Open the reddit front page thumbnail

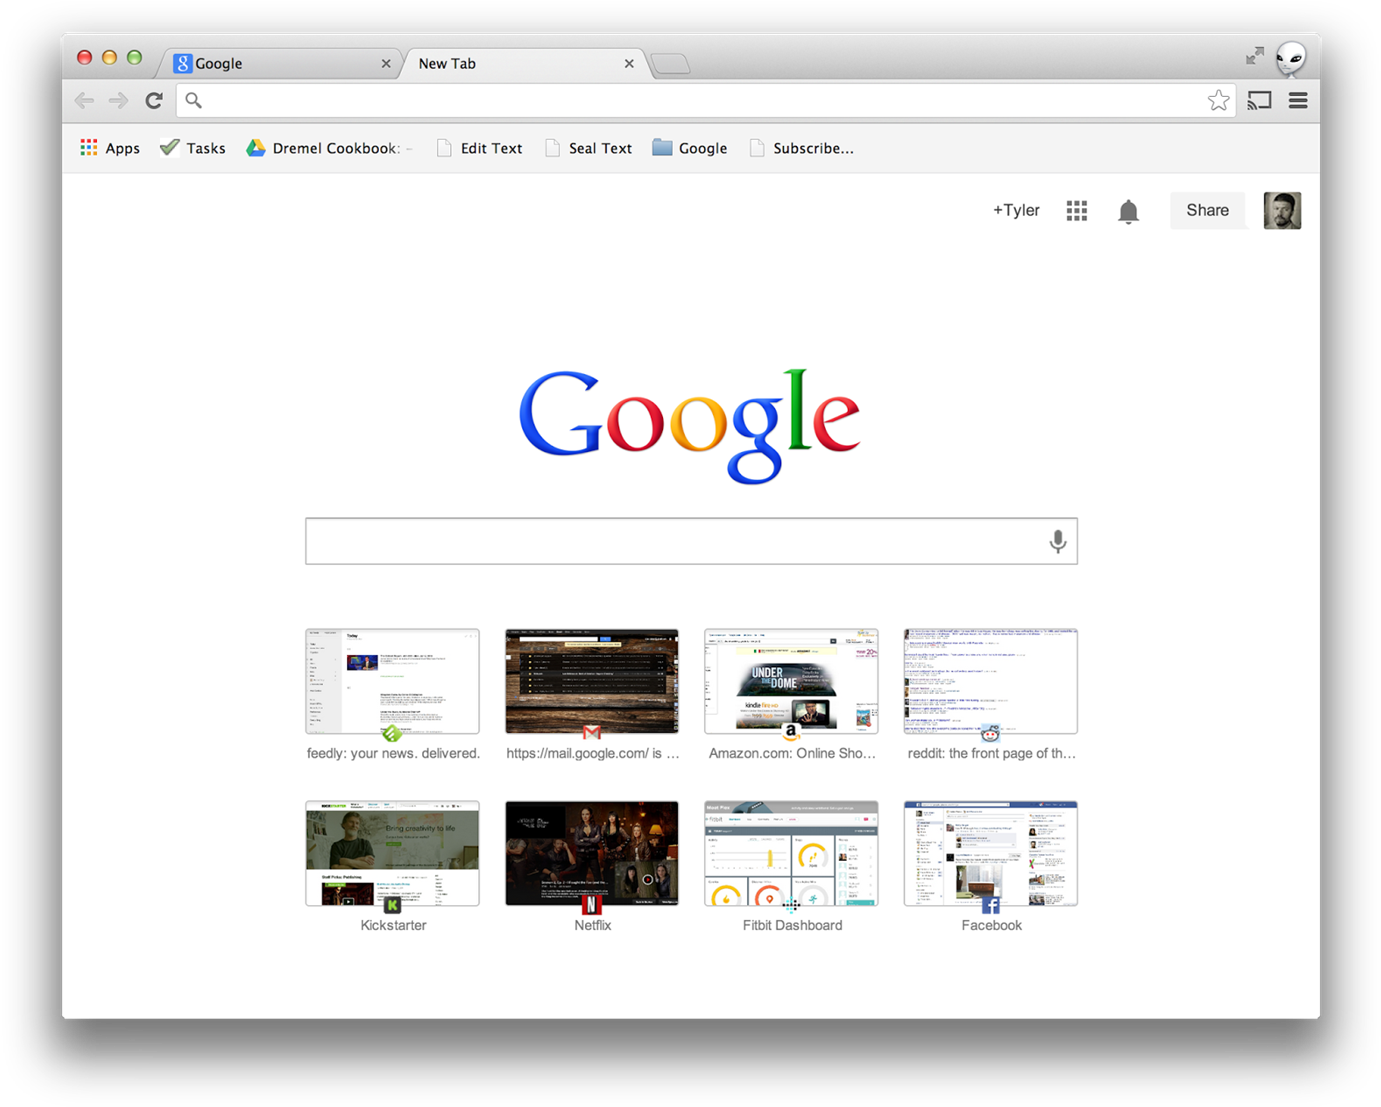click(x=991, y=682)
